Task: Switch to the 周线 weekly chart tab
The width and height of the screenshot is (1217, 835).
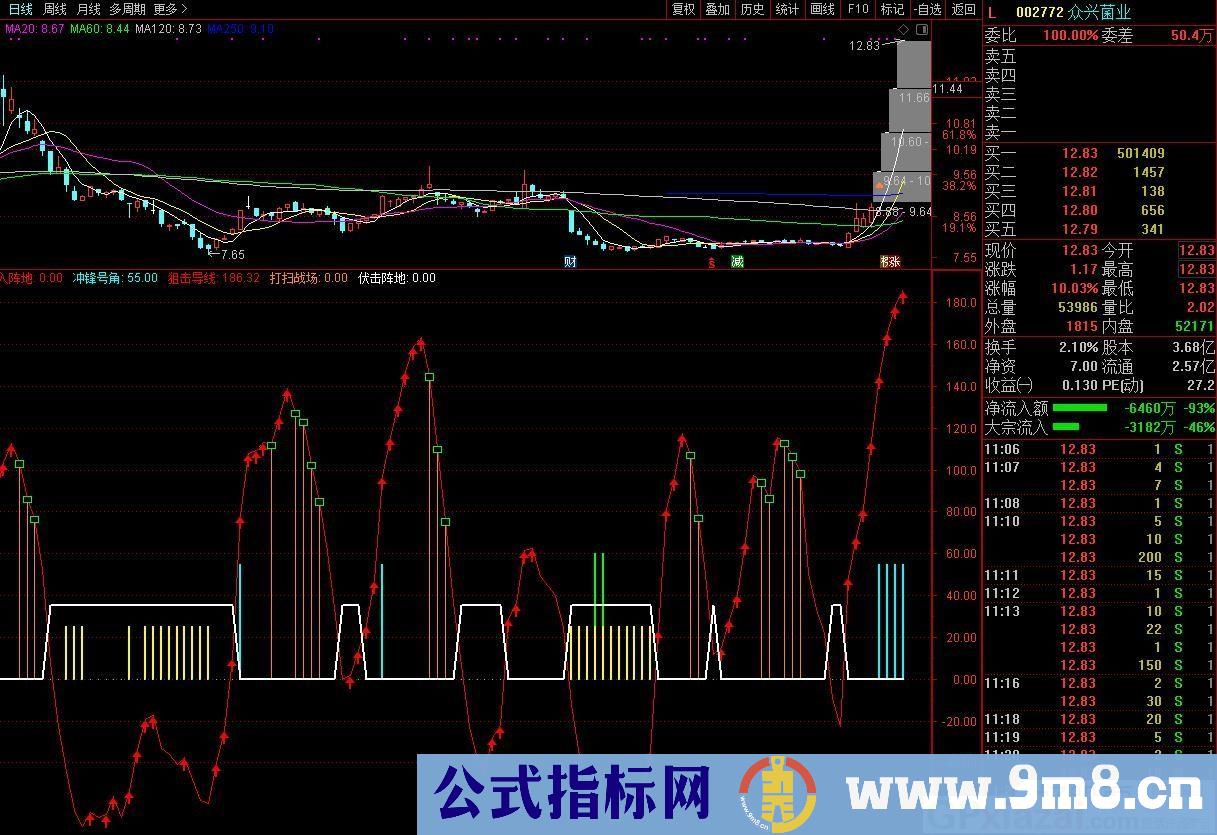Action: pos(55,9)
